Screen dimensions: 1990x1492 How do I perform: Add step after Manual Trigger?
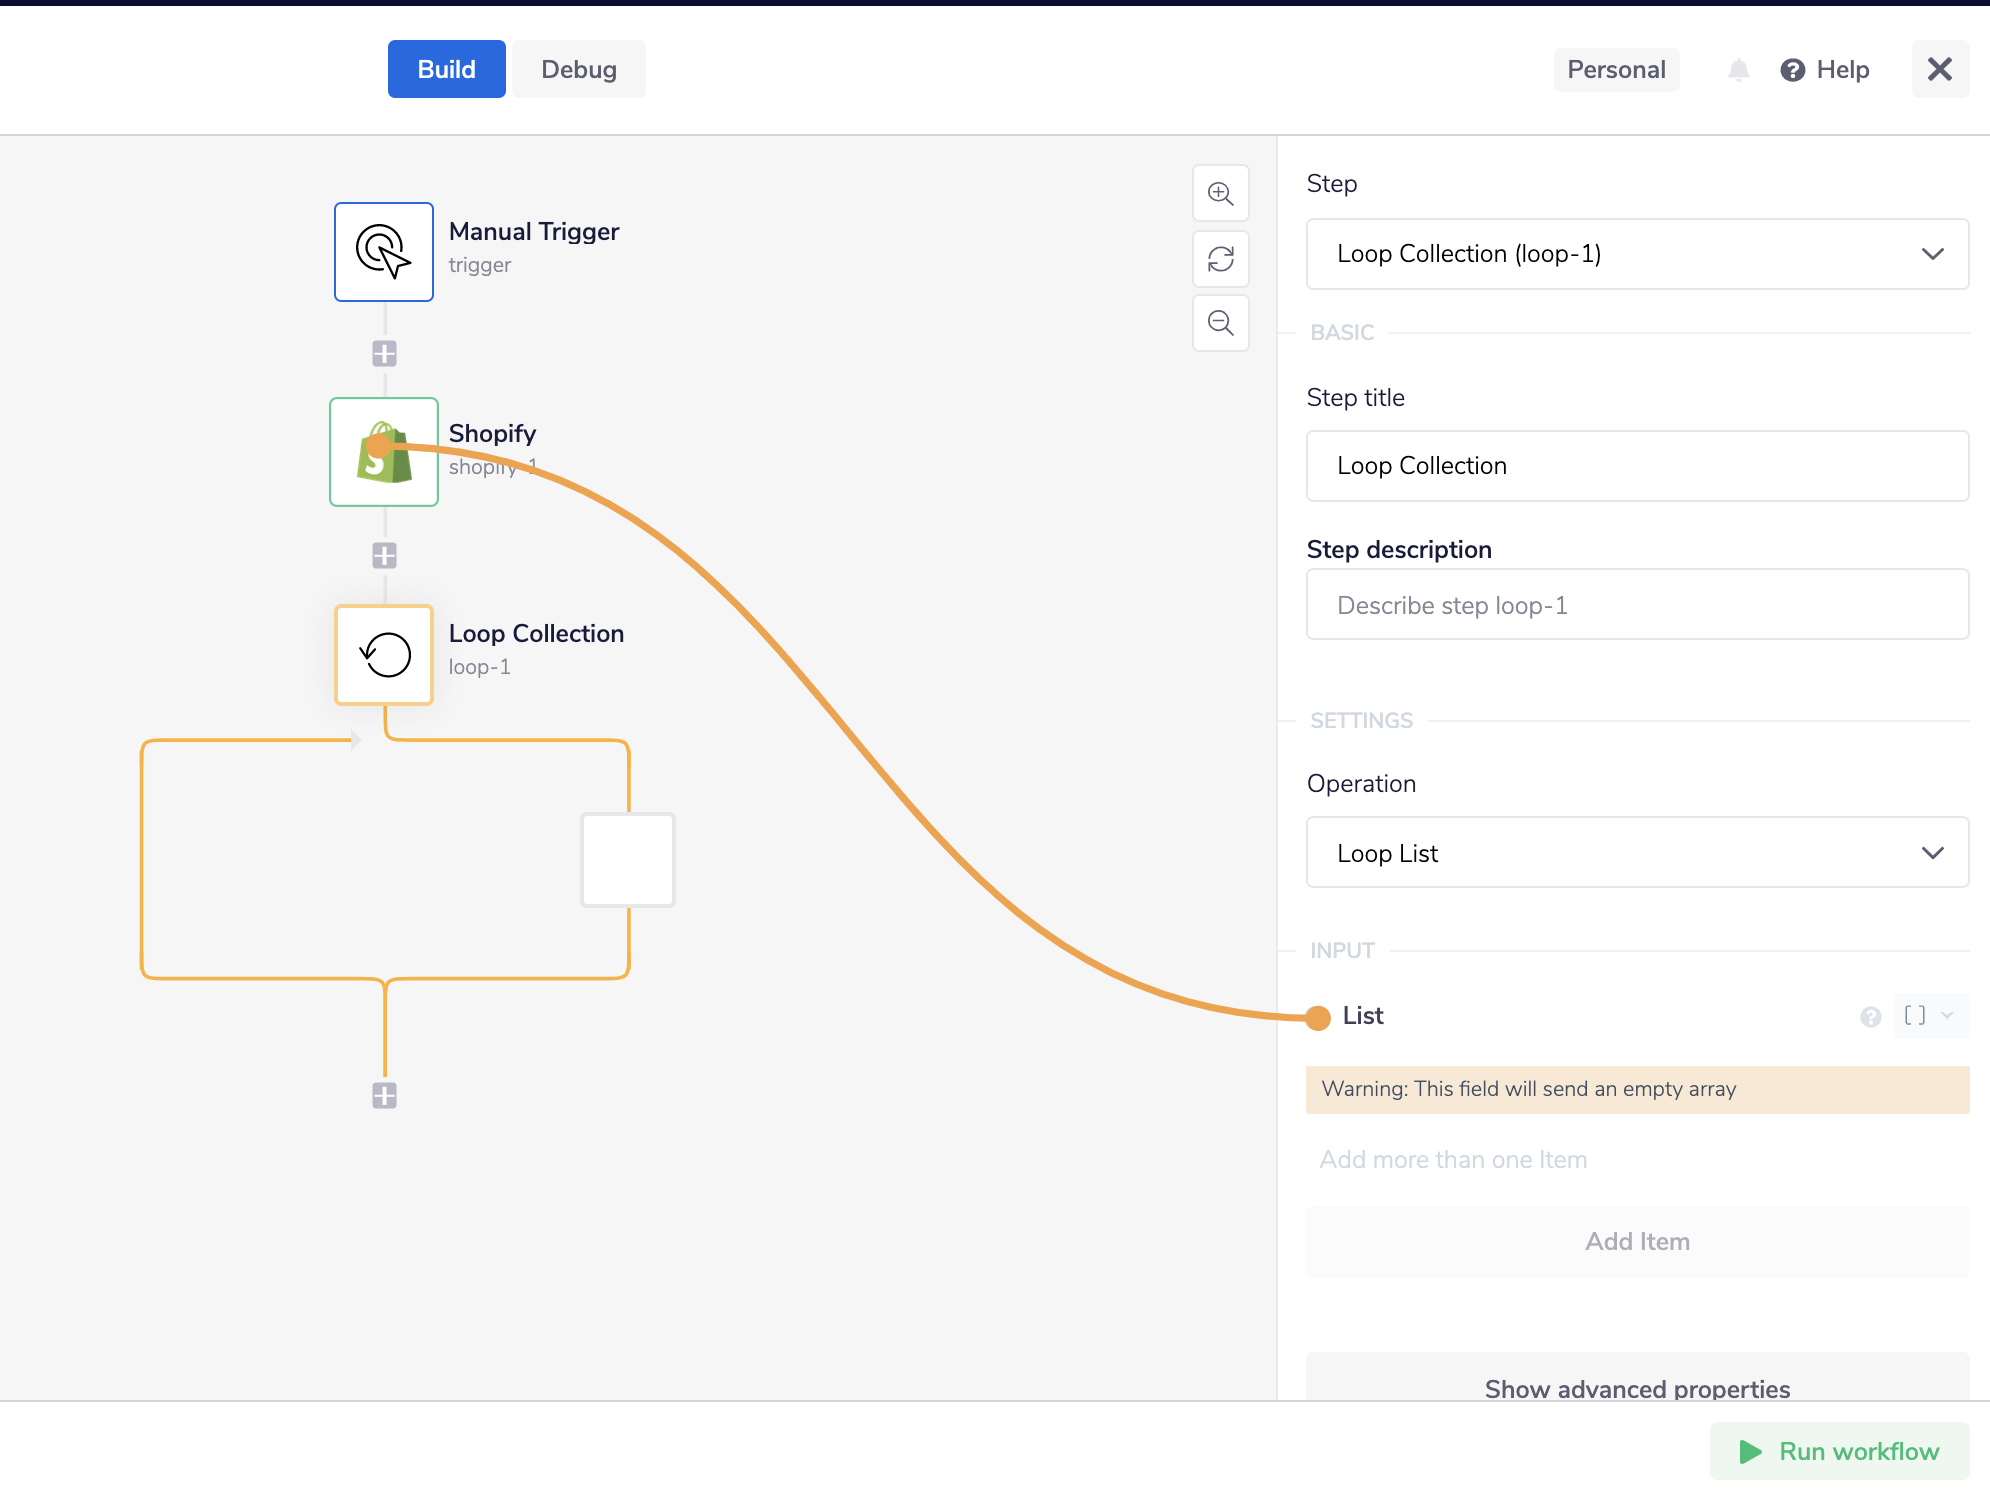[384, 353]
